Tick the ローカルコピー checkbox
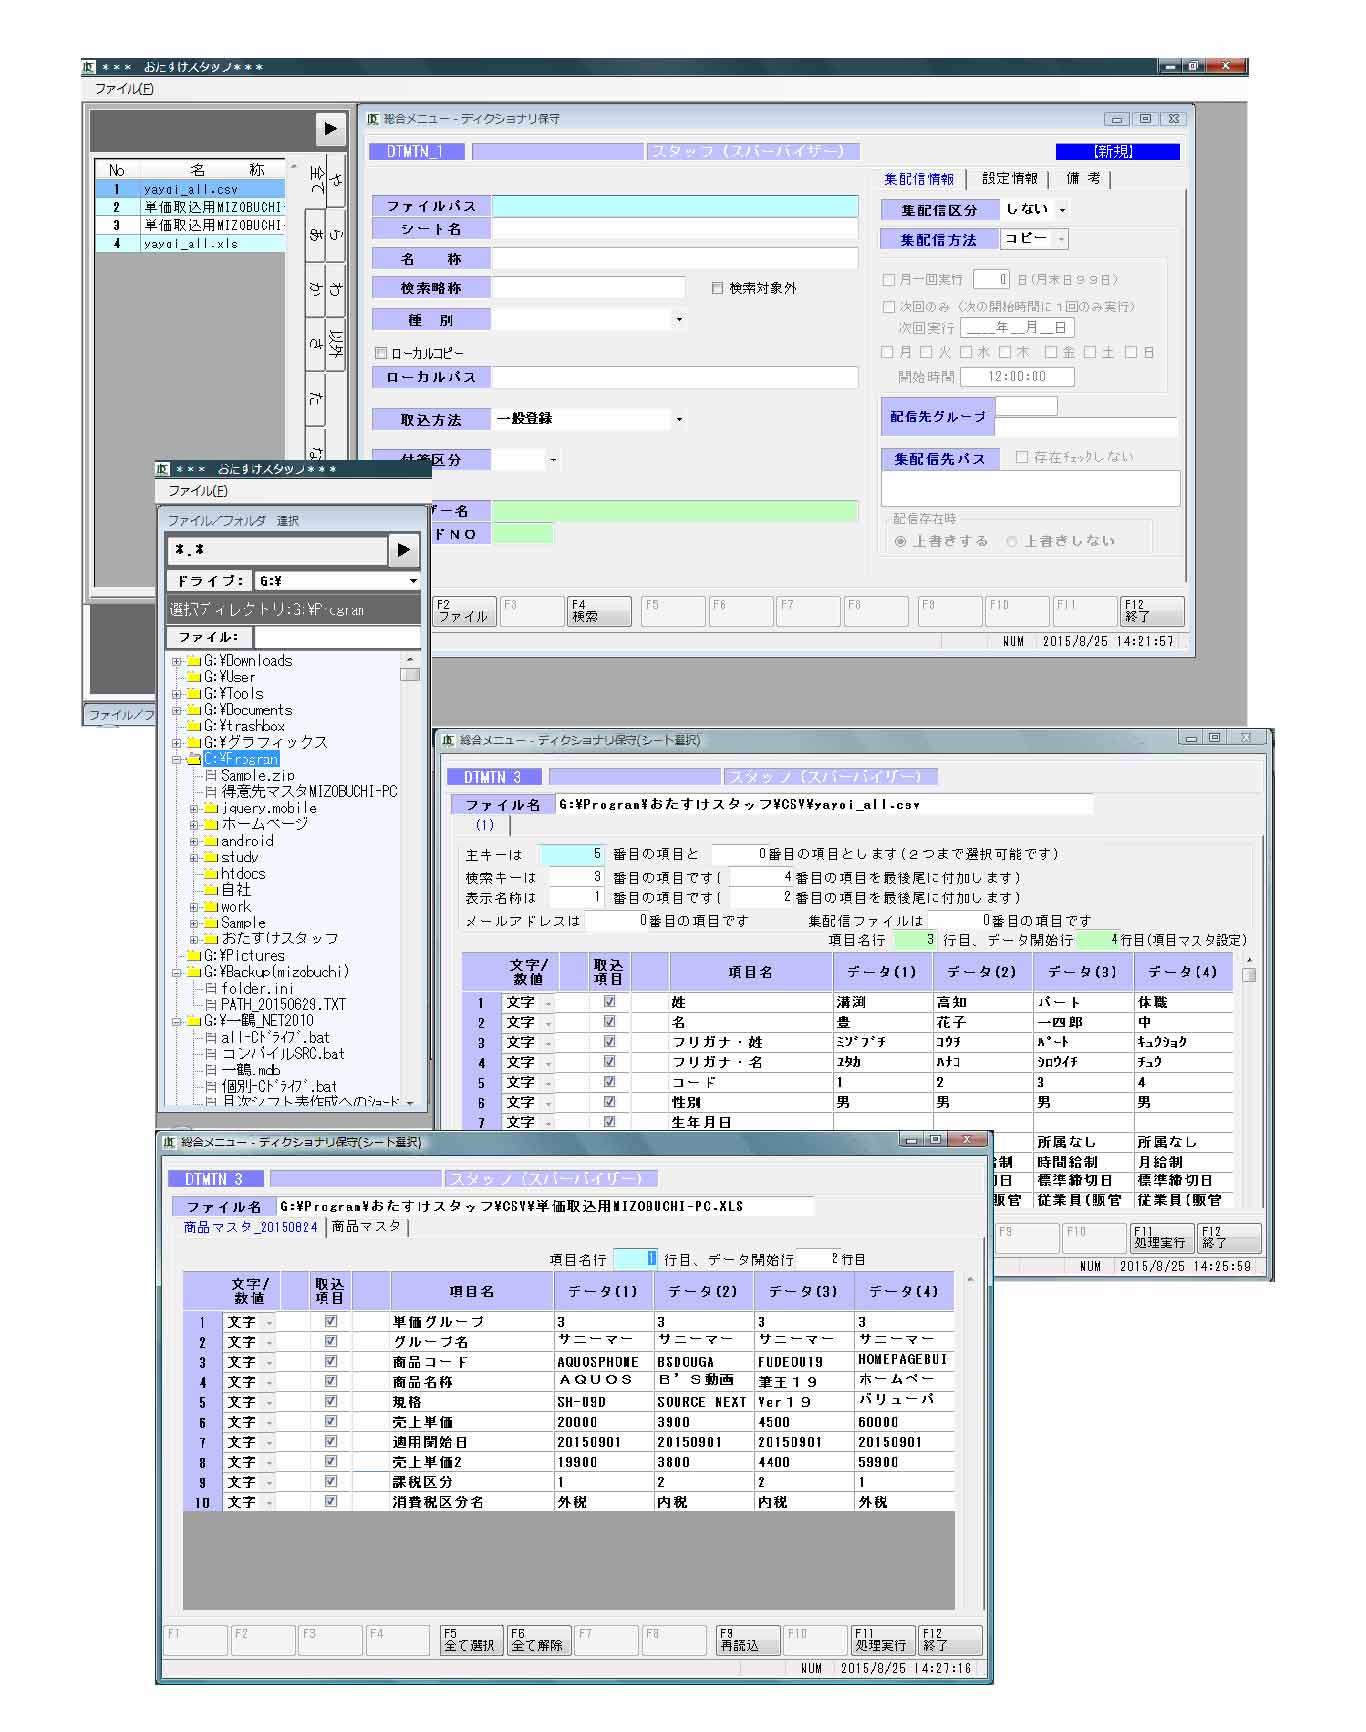The height and width of the screenshot is (1732, 1366). point(381,353)
